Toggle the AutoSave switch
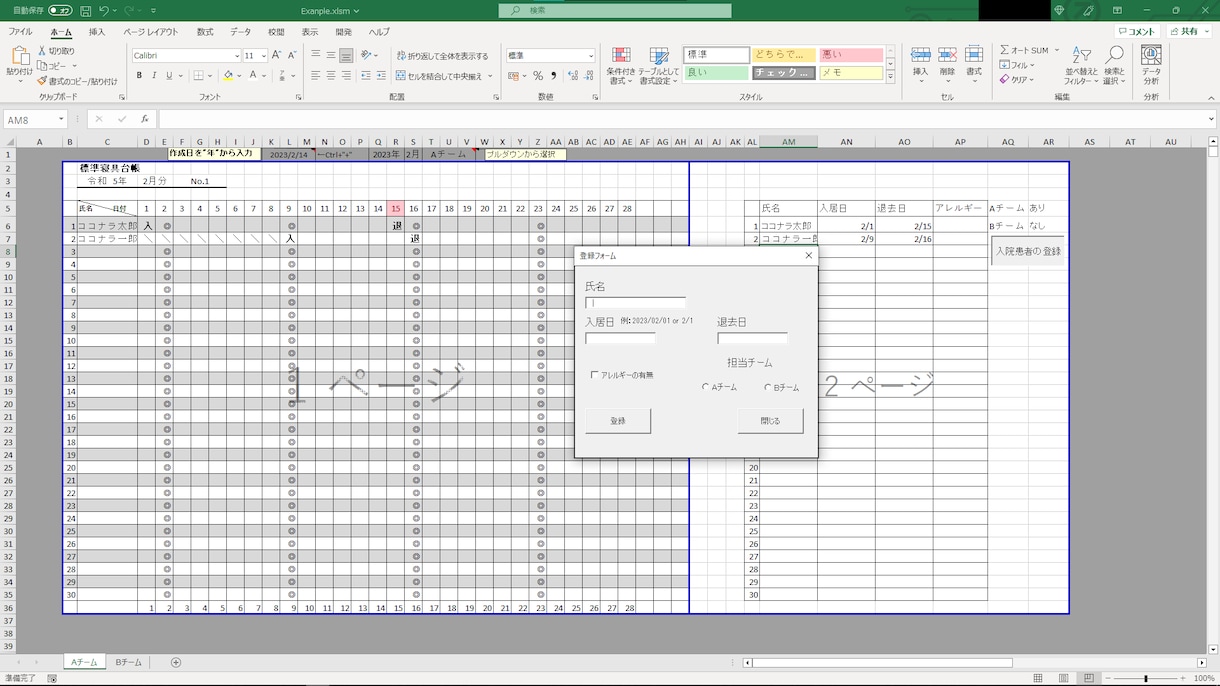Image resolution: width=1220 pixels, height=686 pixels. tap(60, 10)
